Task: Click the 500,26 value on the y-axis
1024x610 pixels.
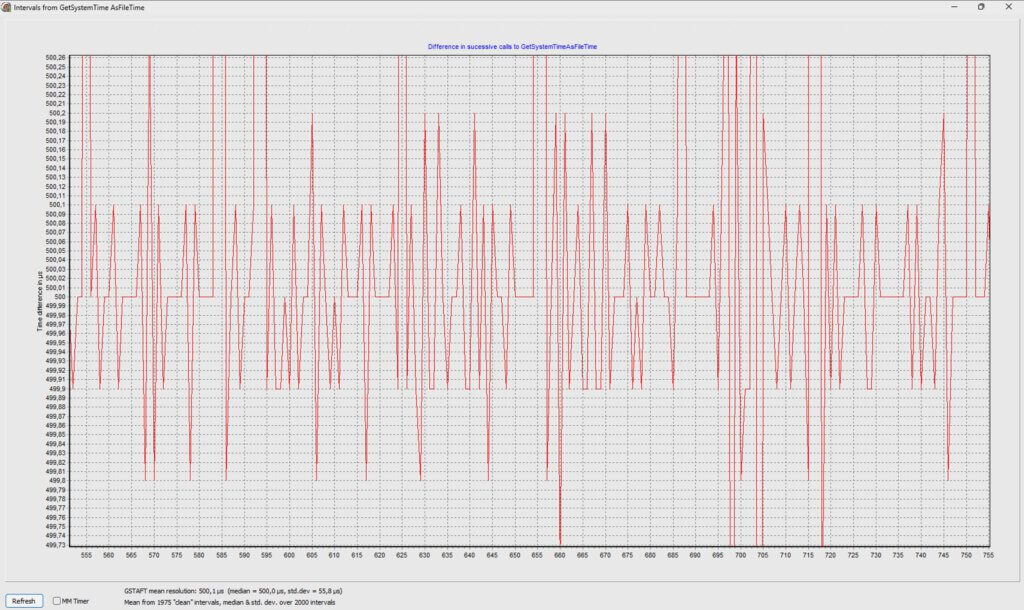Action: (x=56, y=57)
